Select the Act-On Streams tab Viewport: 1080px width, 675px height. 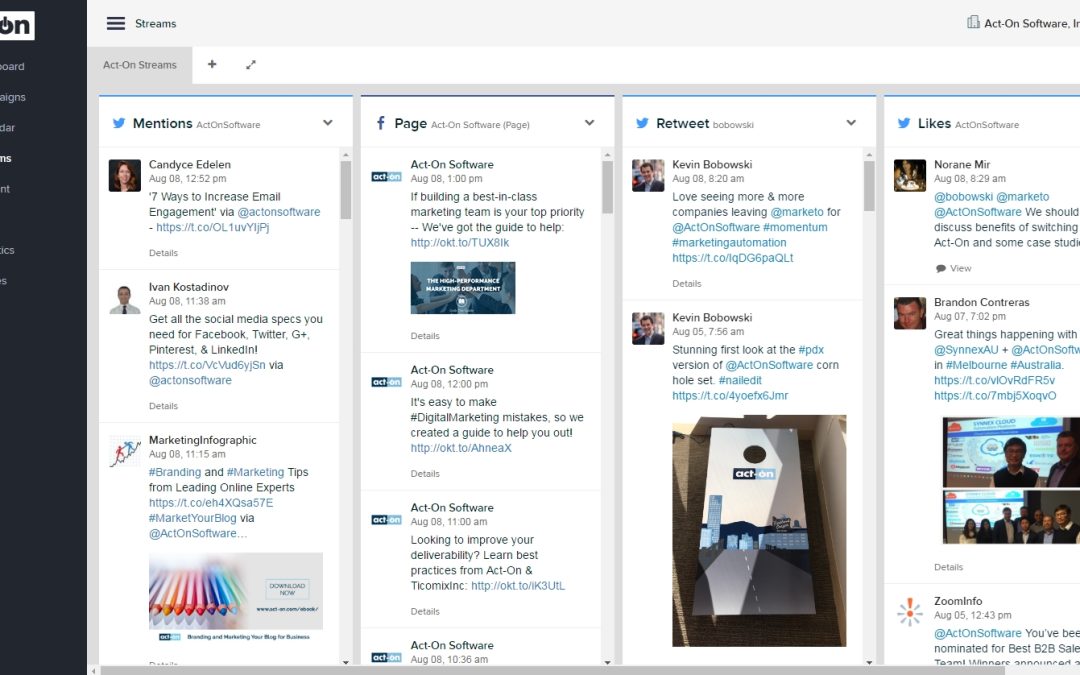140,65
